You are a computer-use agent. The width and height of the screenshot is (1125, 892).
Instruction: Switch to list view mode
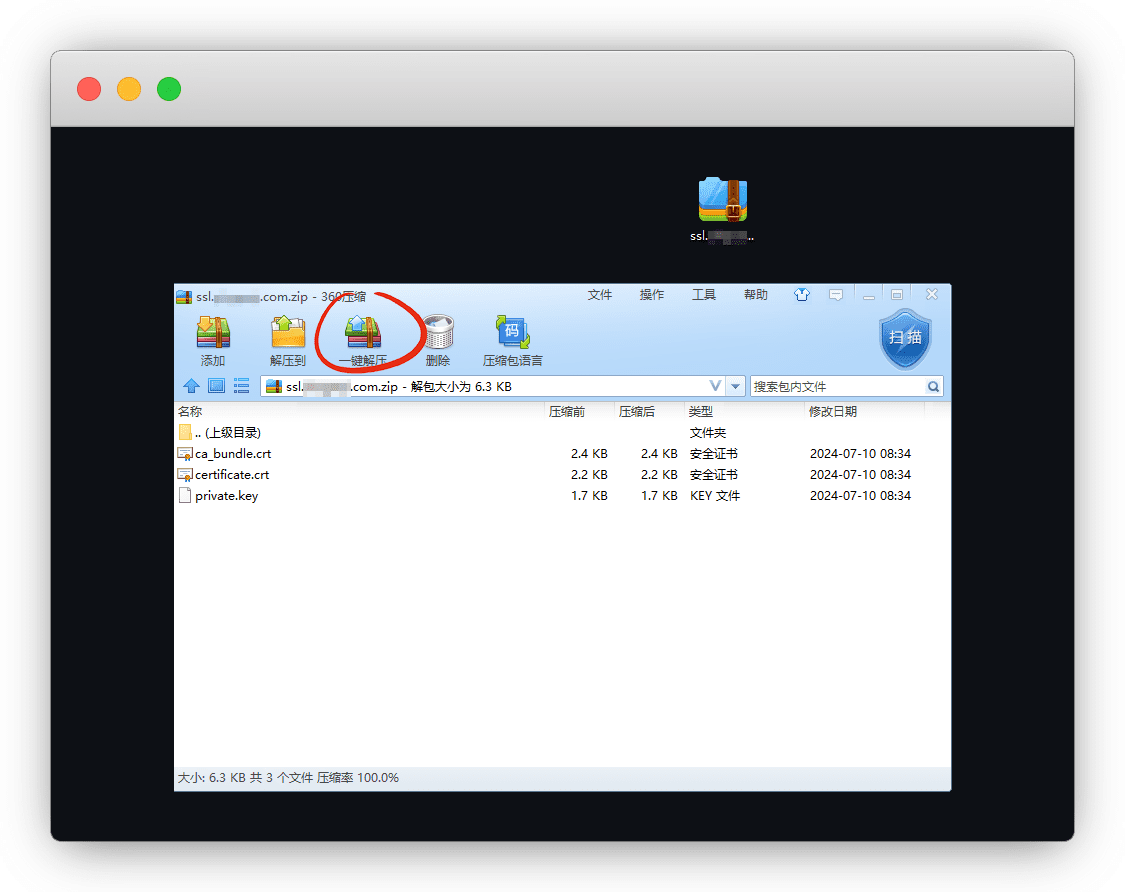point(241,386)
